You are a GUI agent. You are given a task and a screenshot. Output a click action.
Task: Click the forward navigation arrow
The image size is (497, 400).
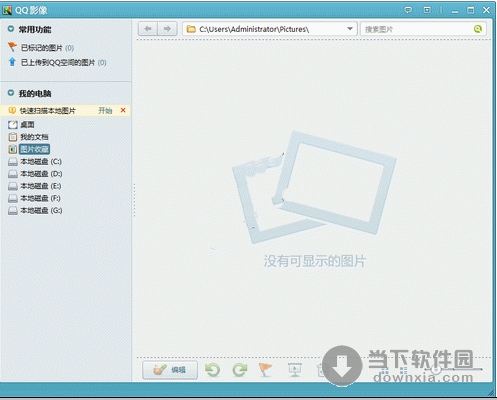pyautogui.click(x=167, y=29)
